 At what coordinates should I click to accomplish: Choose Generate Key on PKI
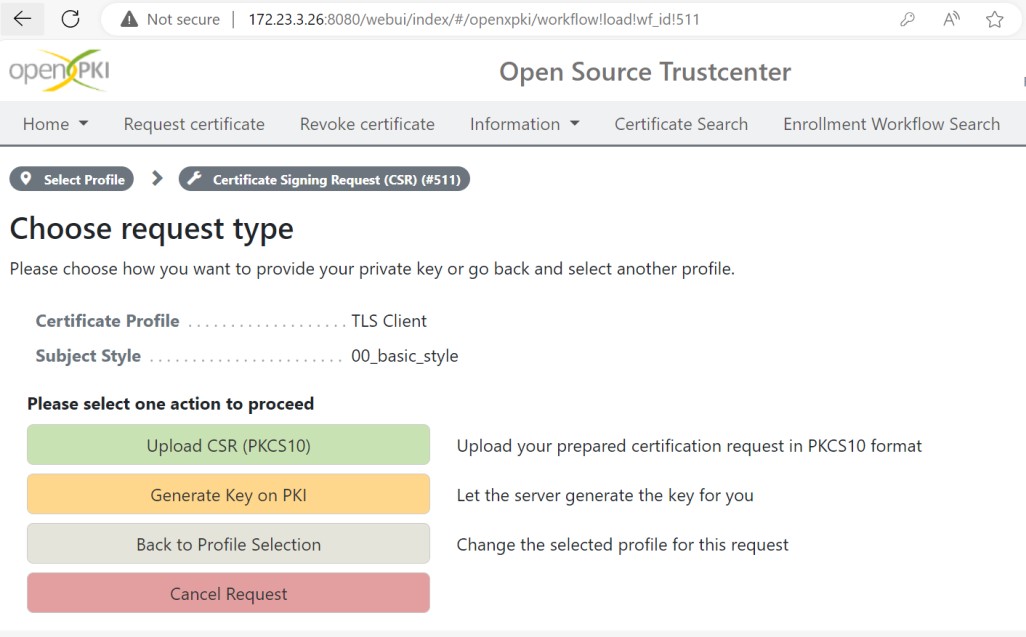pyautogui.click(x=228, y=494)
